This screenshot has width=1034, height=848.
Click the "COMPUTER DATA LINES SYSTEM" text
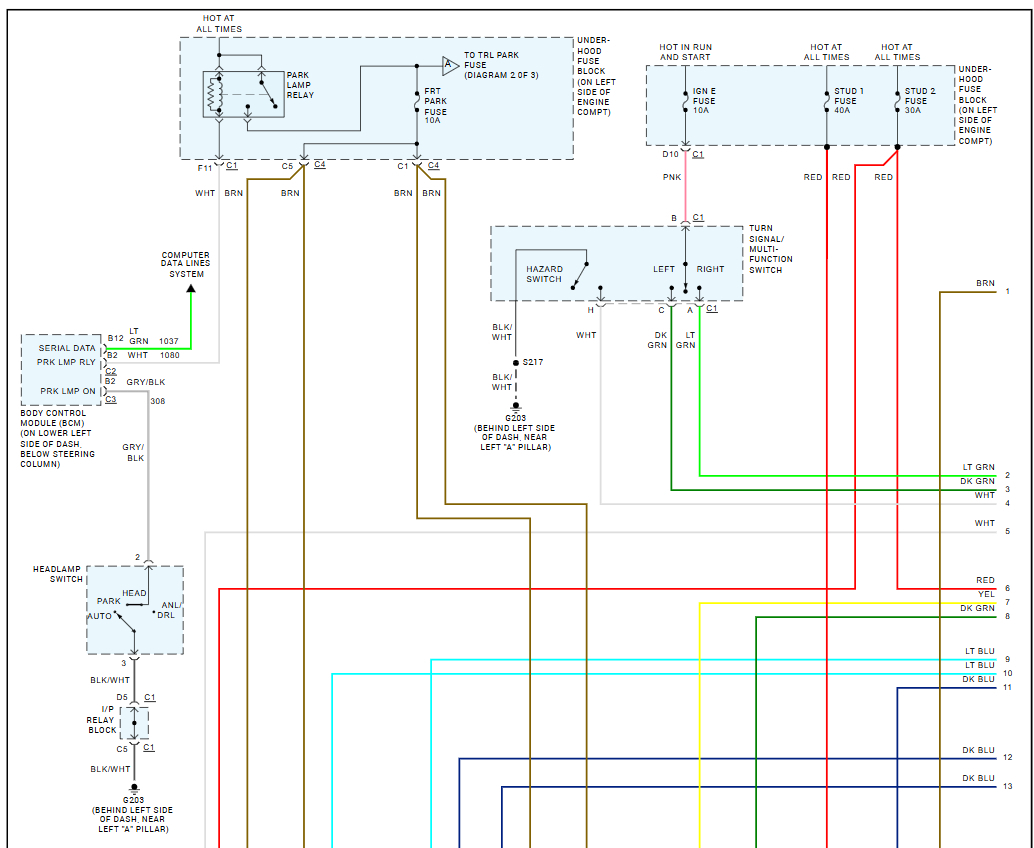tap(186, 264)
